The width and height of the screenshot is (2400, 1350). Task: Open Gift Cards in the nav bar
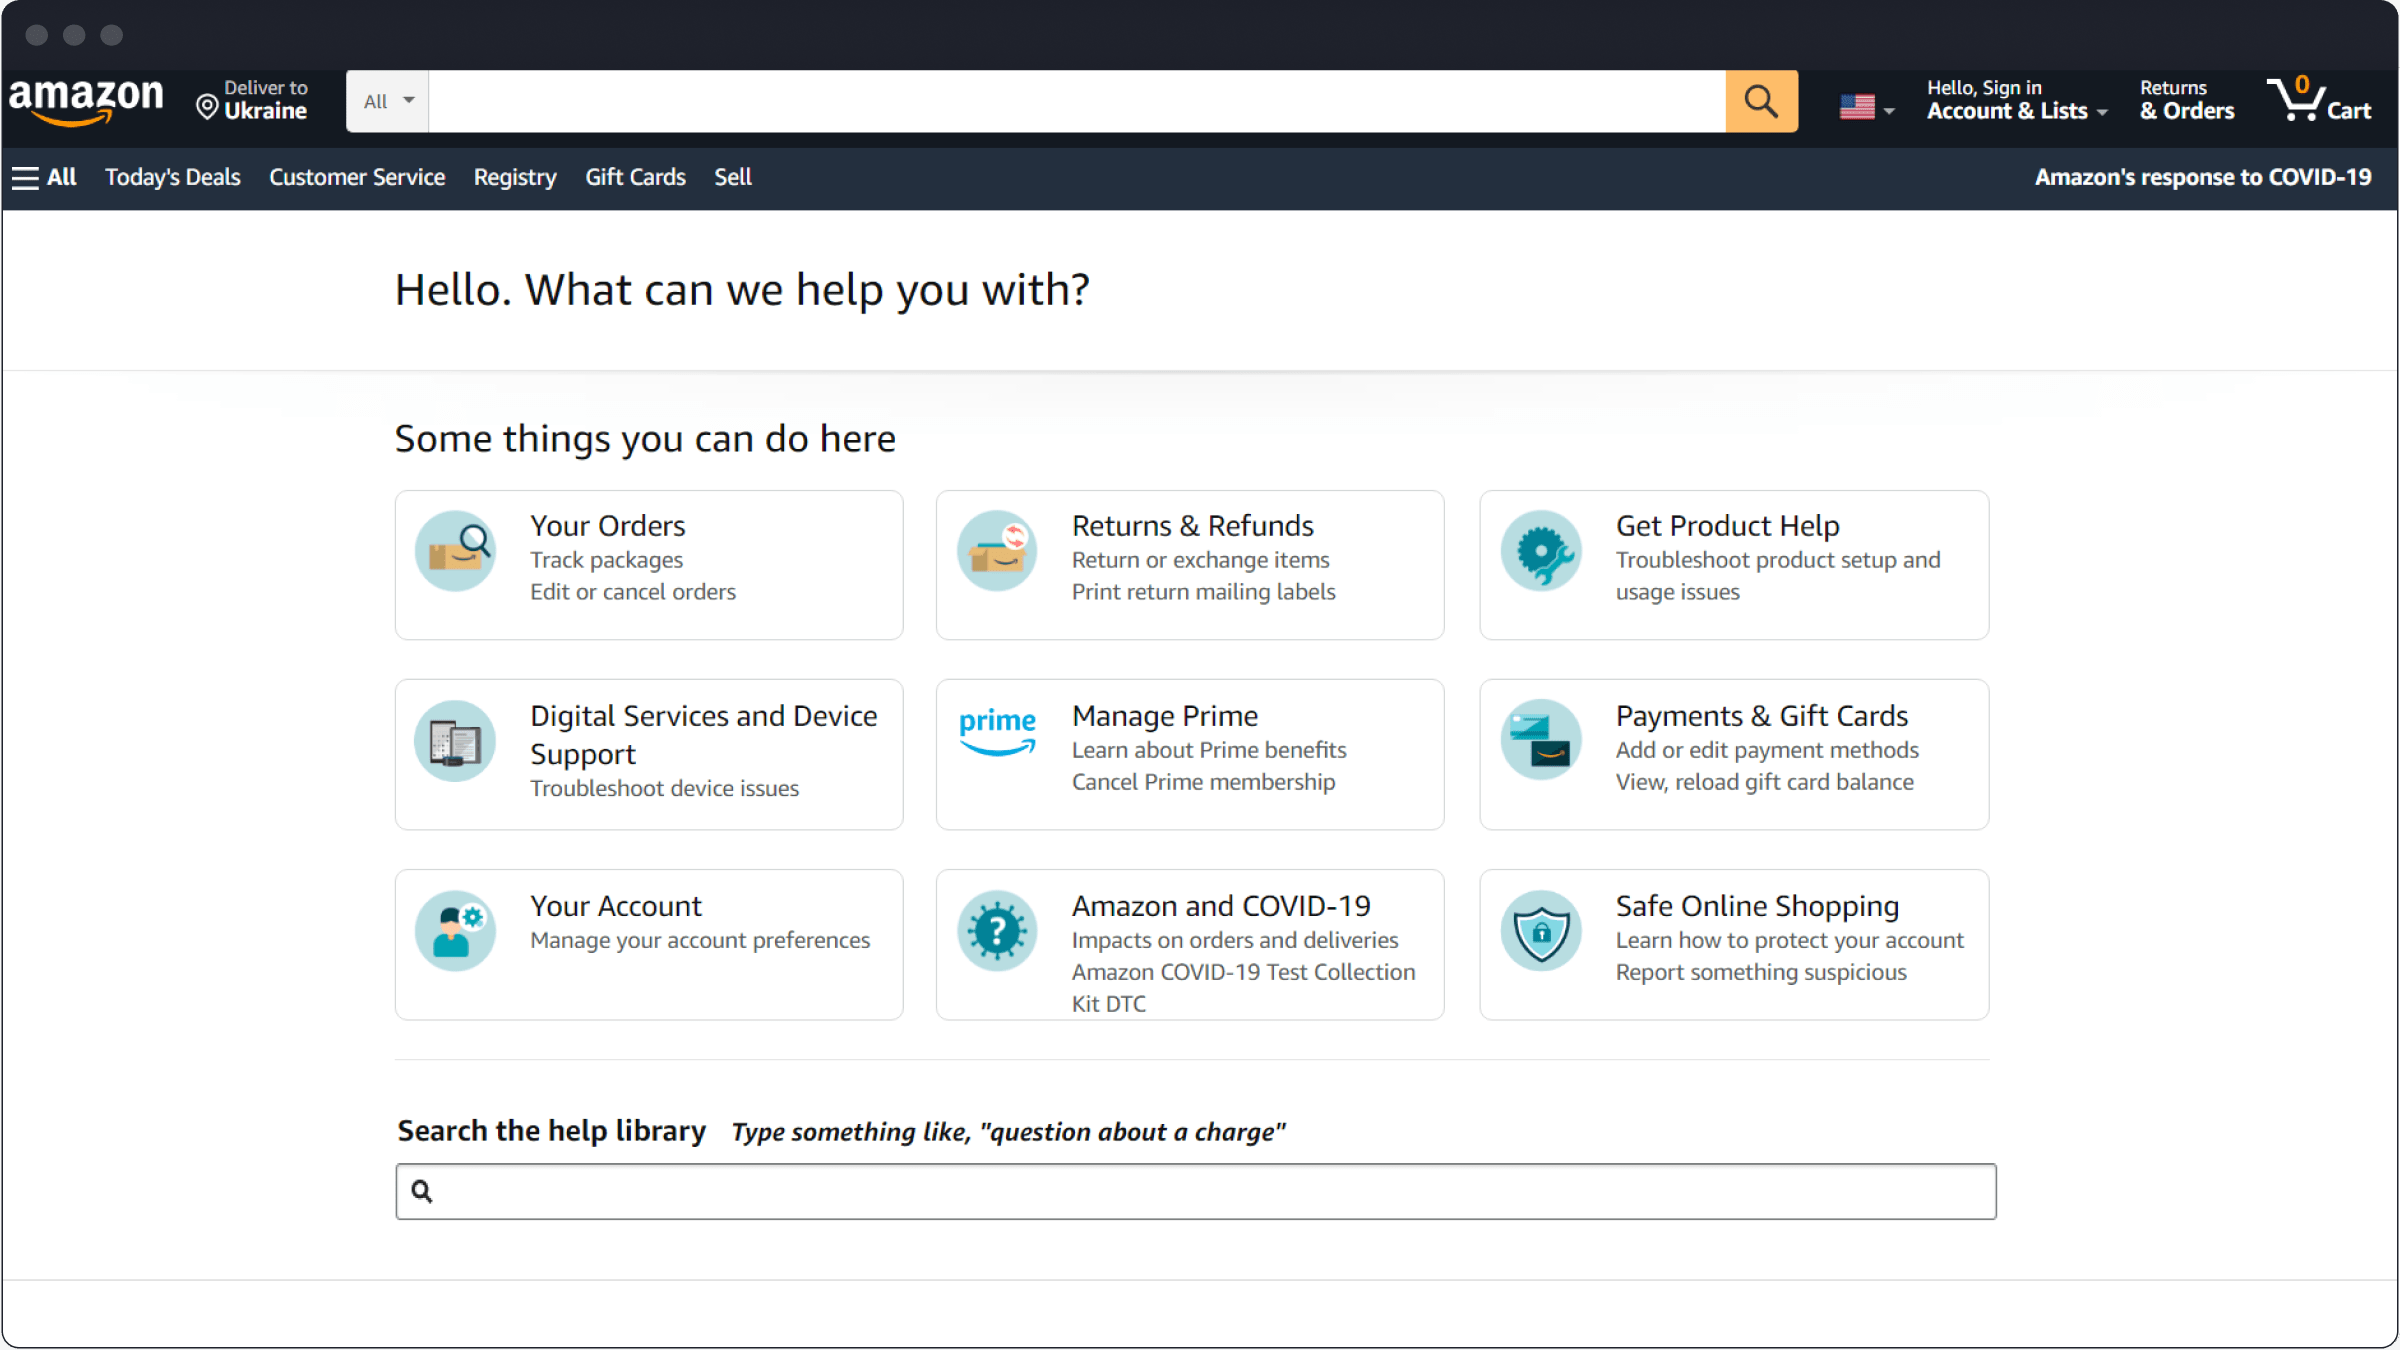[x=635, y=178]
